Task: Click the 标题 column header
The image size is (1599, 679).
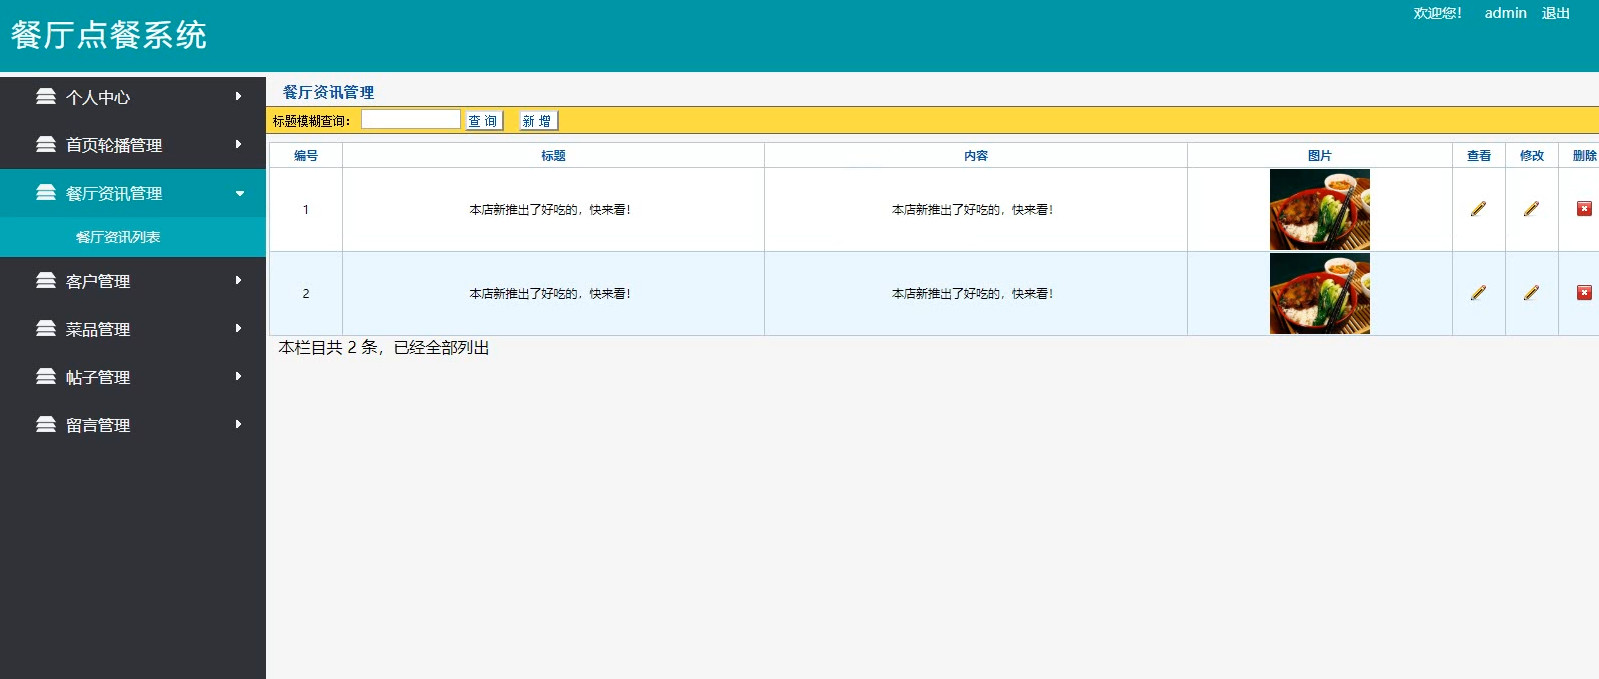Action: pyautogui.click(x=553, y=155)
